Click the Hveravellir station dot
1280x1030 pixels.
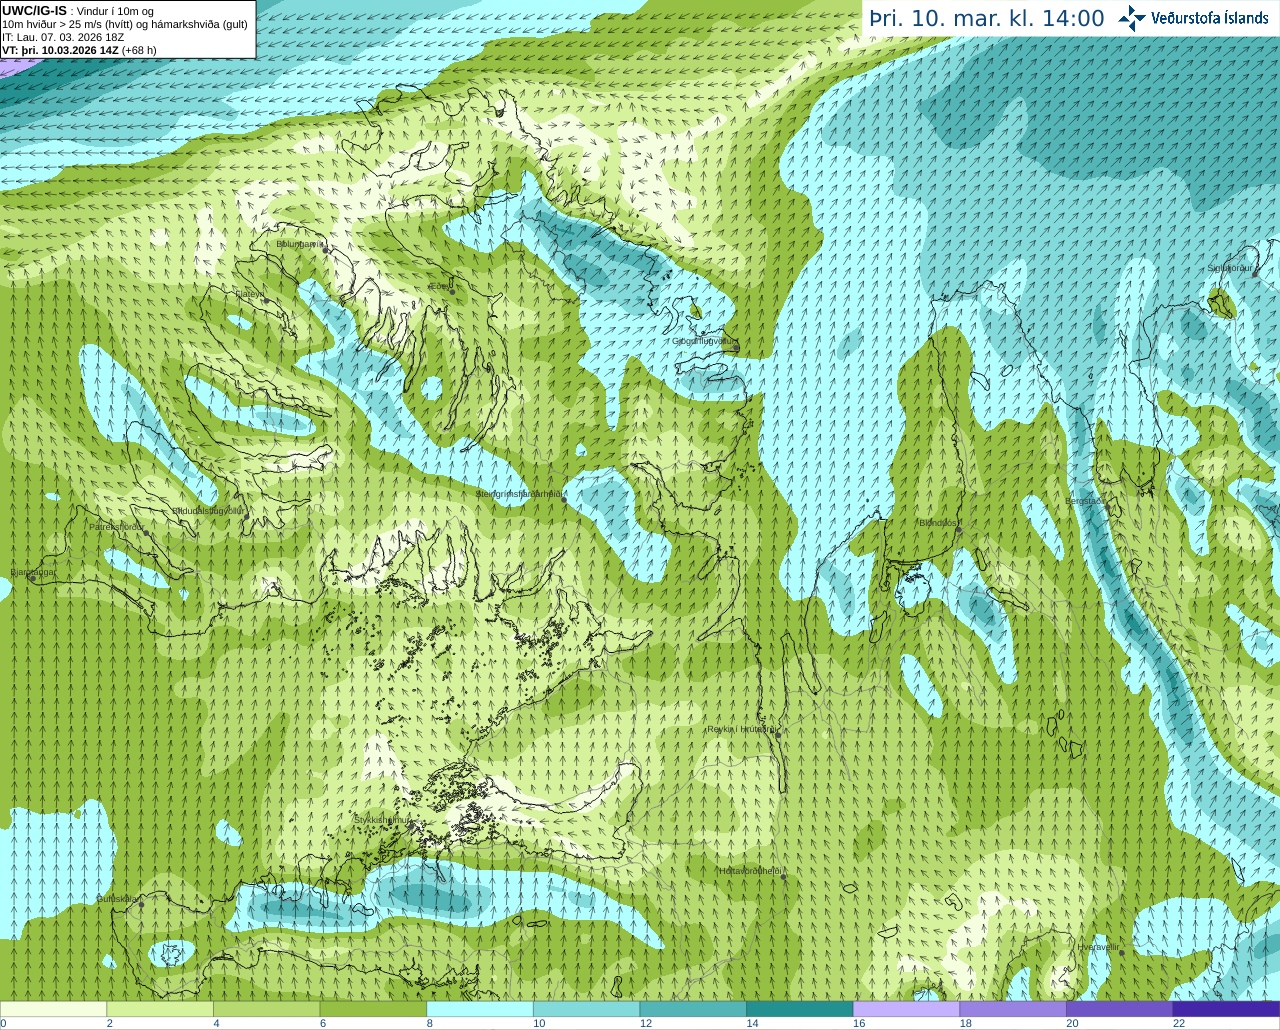tap(1121, 953)
